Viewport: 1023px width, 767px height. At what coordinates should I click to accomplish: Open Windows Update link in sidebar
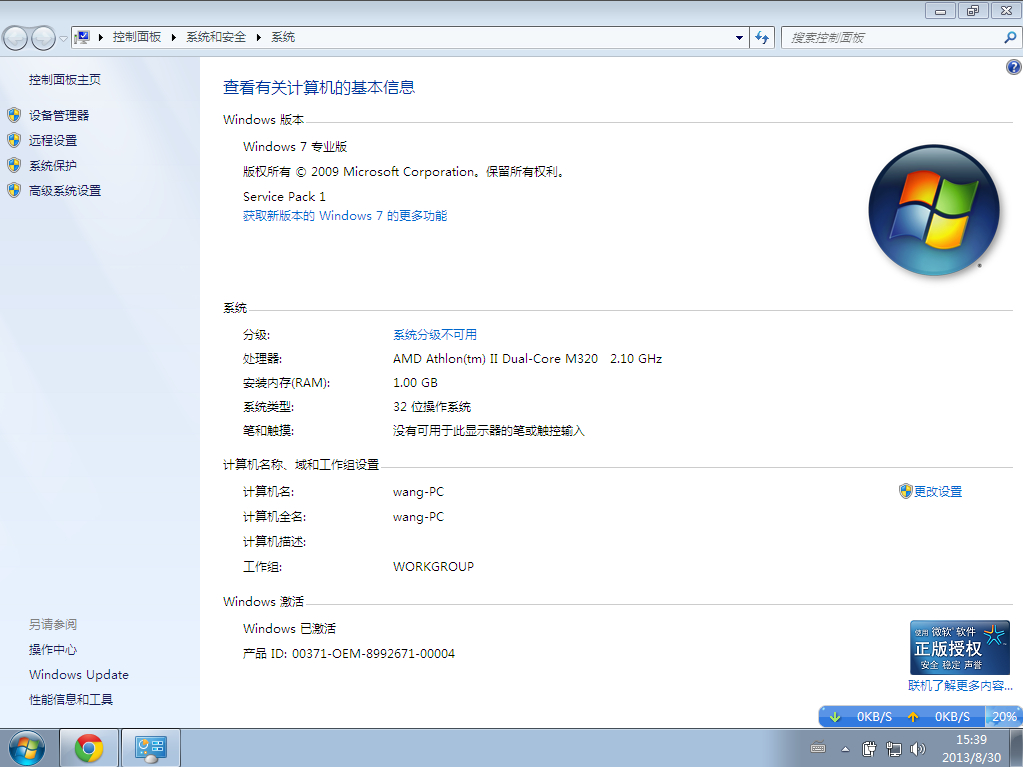click(78, 674)
